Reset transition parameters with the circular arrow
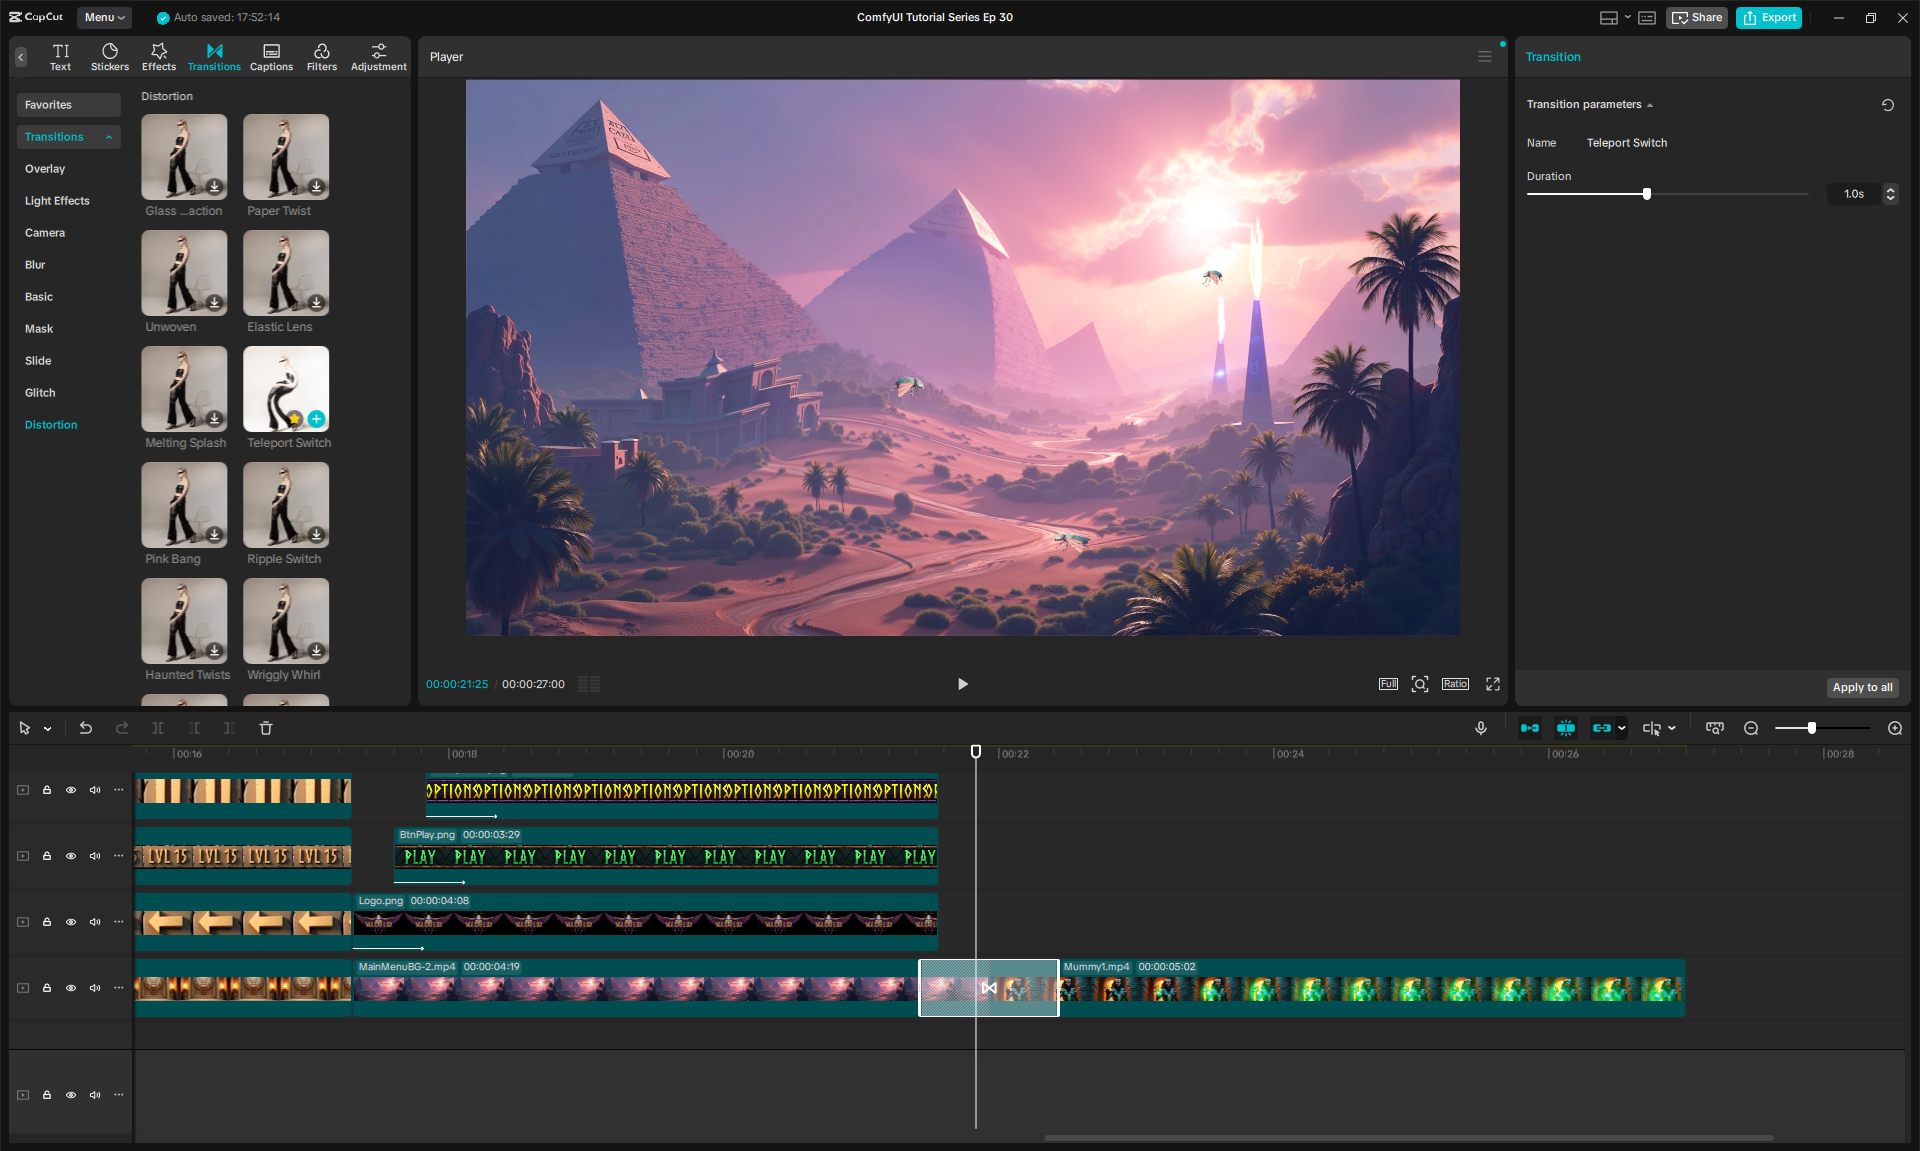The height and width of the screenshot is (1151, 1920). pyautogui.click(x=1887, y=105)
